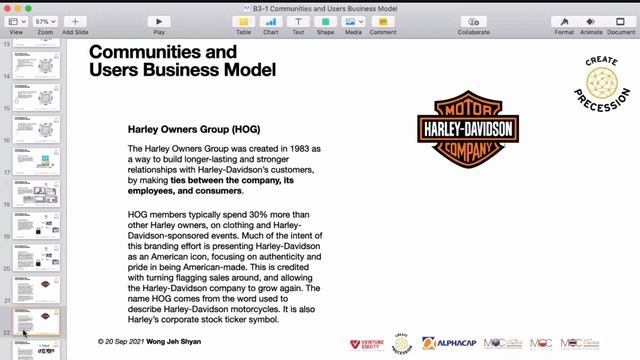The height and width of the screenshot is (360, 640).
Task: Click the copyright footer Wong Jeh Shyan
Action: pyautogui.click(x=149, y=342)
